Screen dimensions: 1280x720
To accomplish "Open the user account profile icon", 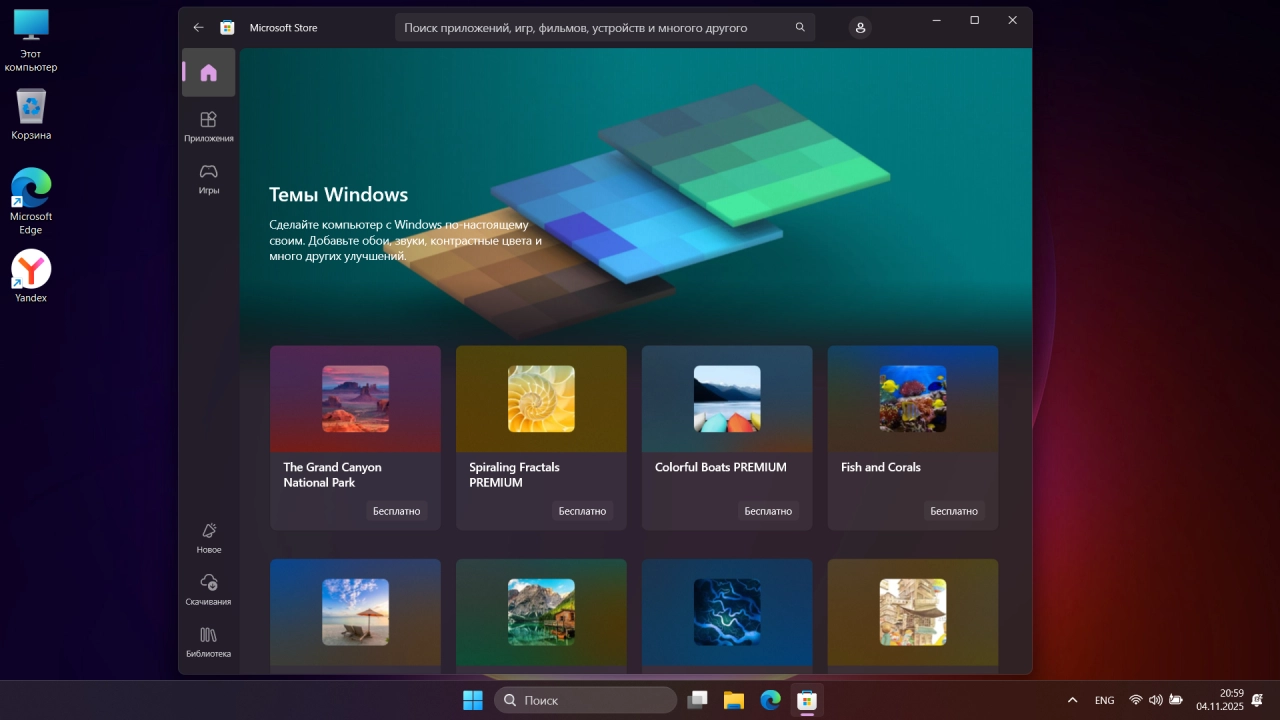I will pos(860,28).
